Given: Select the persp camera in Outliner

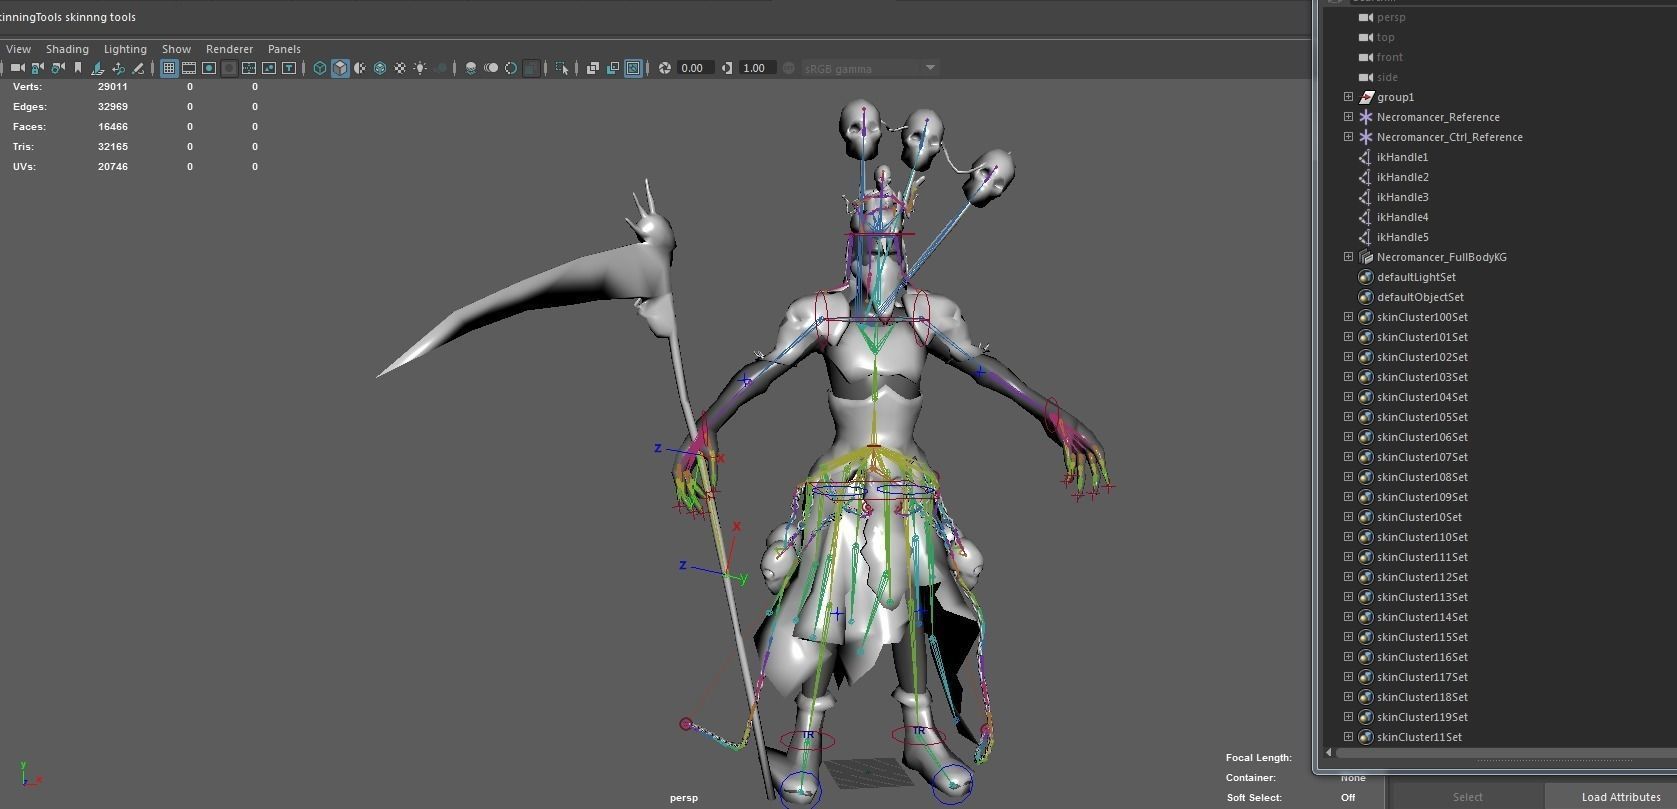Looking at the screenshot, I should (x=1391, y=17).
